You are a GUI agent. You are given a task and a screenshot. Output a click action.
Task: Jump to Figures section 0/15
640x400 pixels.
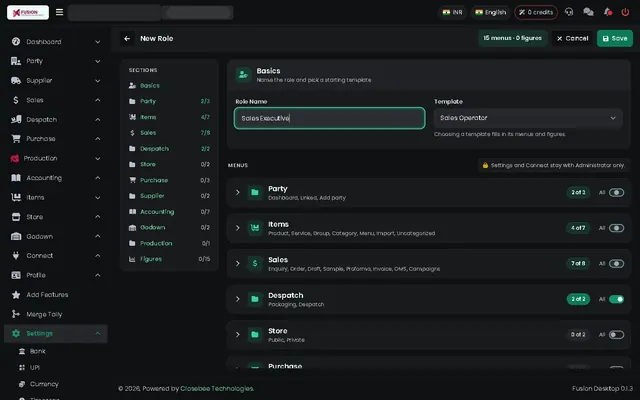coord(169,259)
